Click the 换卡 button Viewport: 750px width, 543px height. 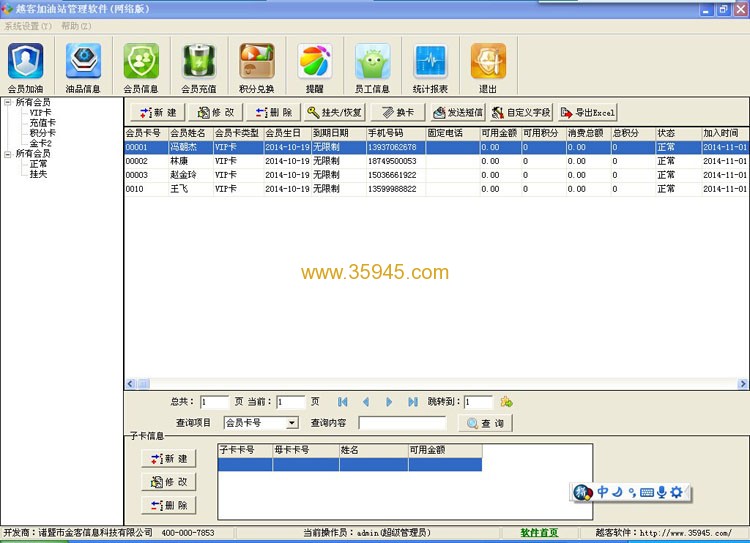click(x=398, y=112)
